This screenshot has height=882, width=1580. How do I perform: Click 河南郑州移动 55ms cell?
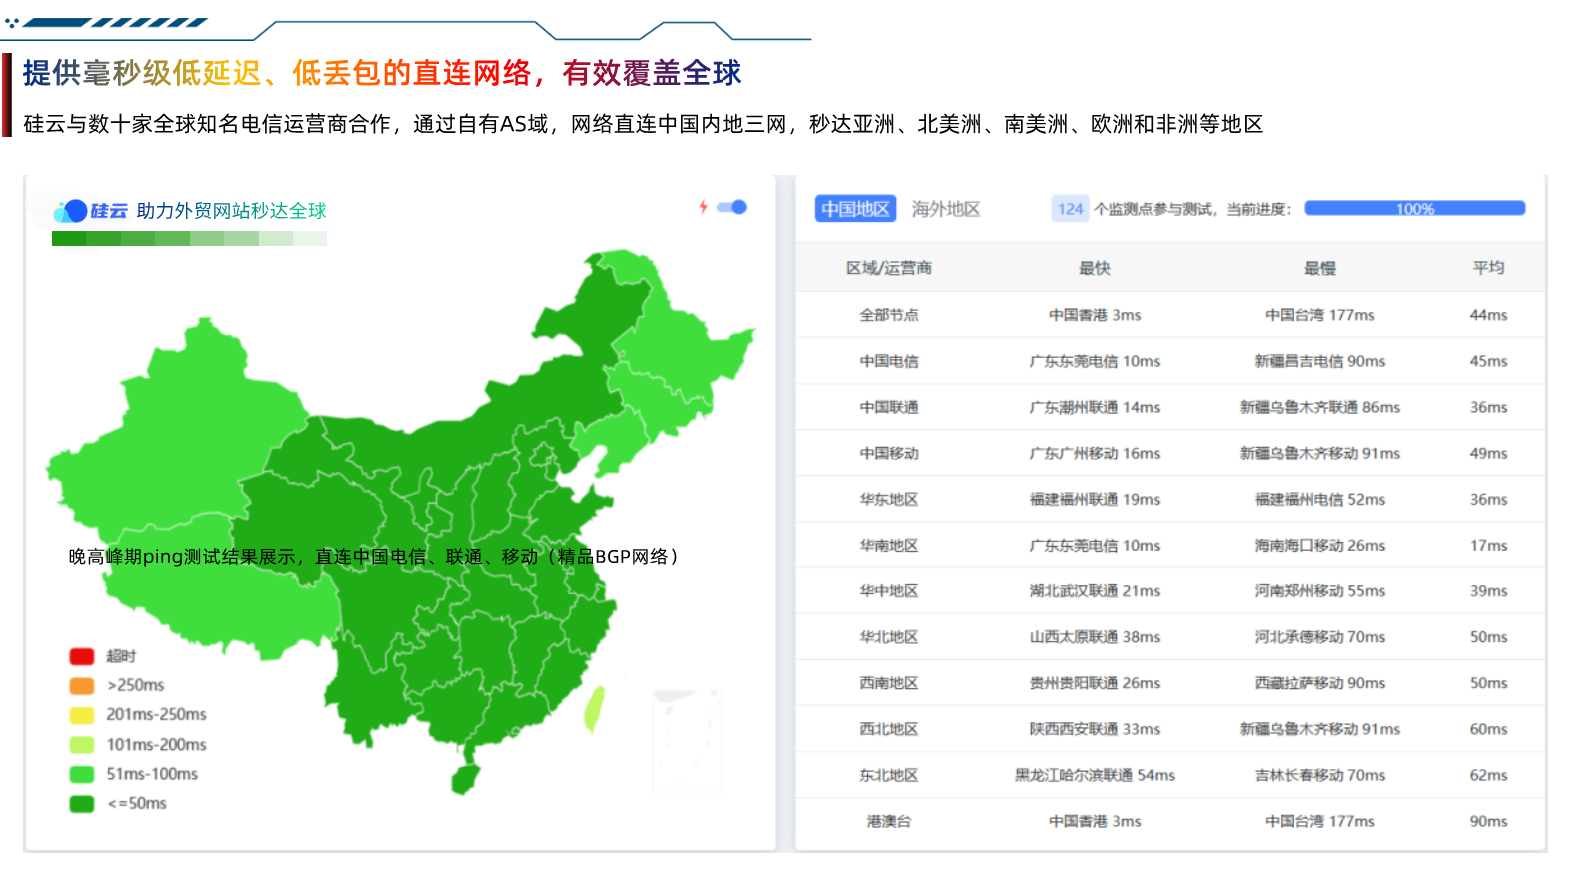click(1319, 590)
